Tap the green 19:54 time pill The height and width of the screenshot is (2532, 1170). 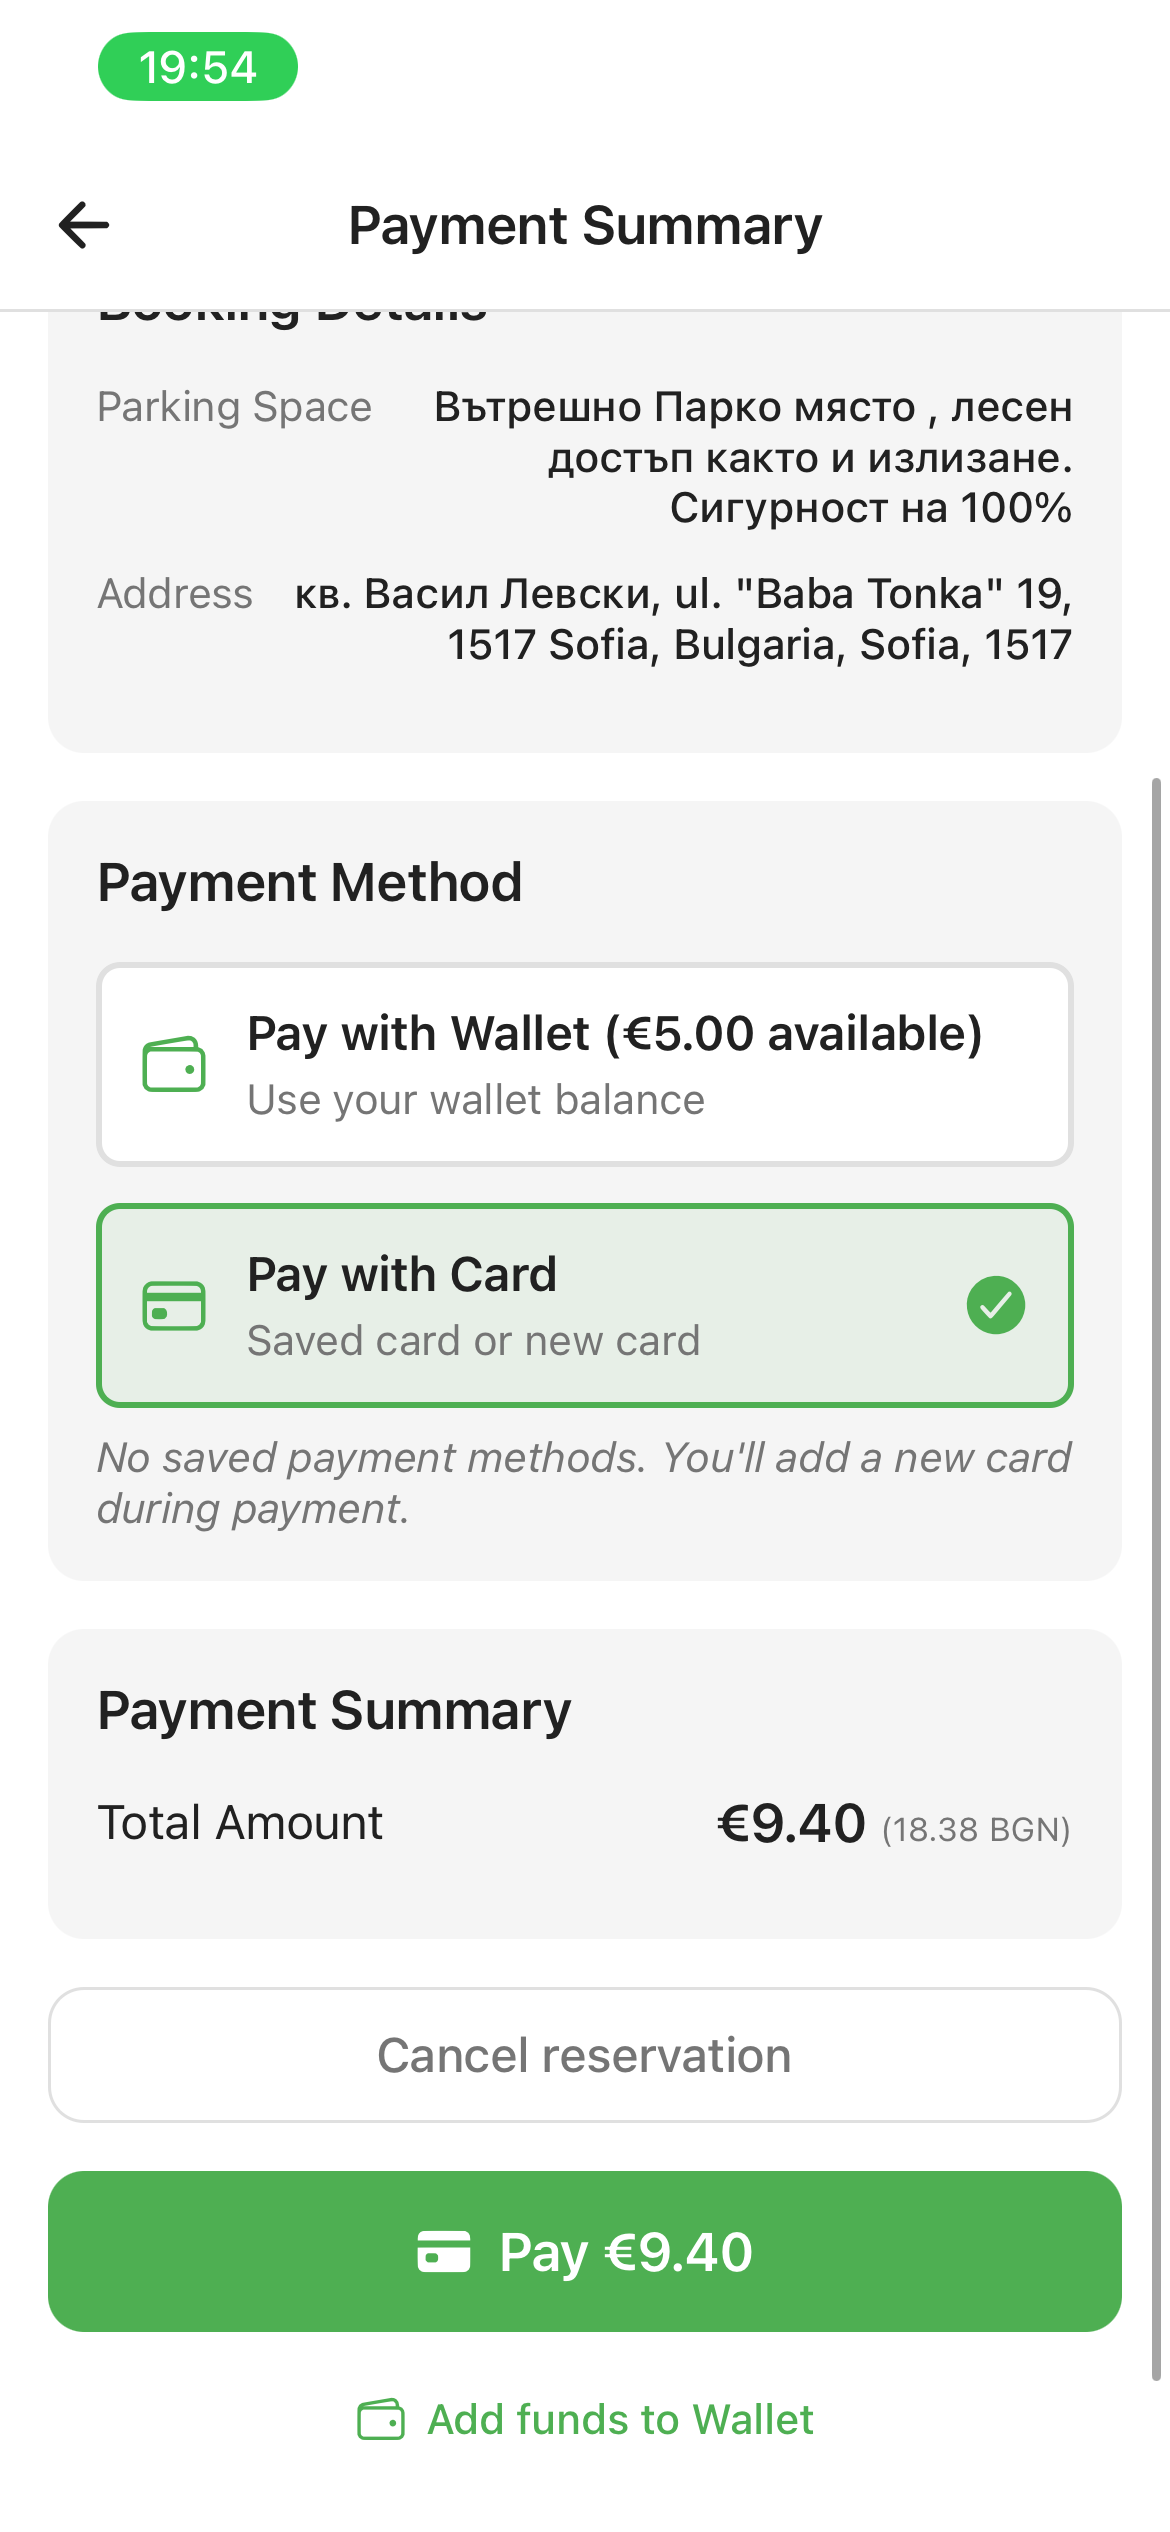[198, 67]
